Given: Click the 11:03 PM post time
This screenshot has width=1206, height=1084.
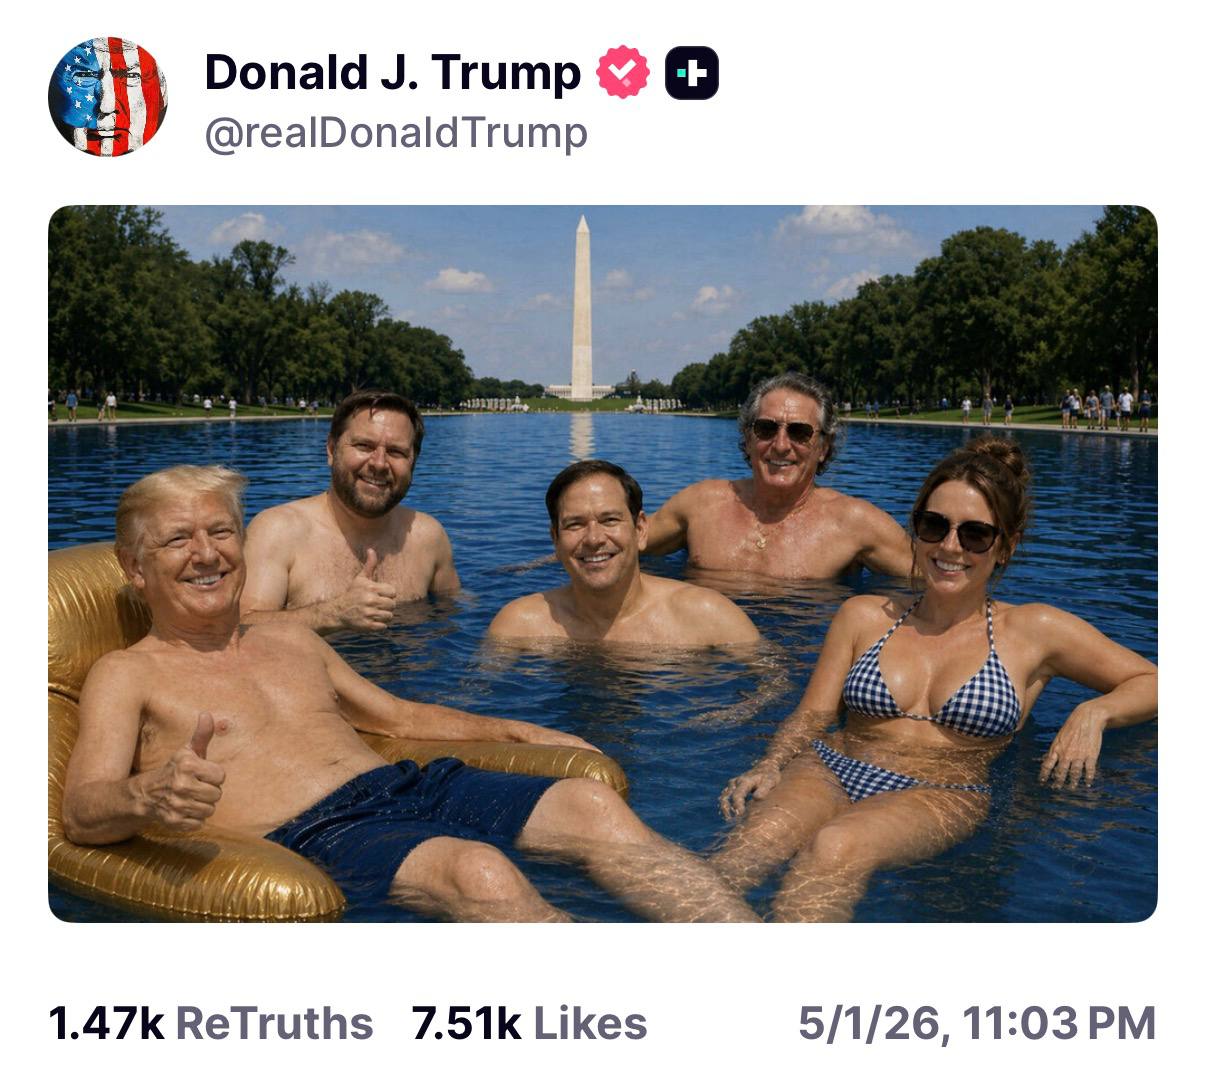Looking at the screenshot, I should click(x=1059, y=1024).
